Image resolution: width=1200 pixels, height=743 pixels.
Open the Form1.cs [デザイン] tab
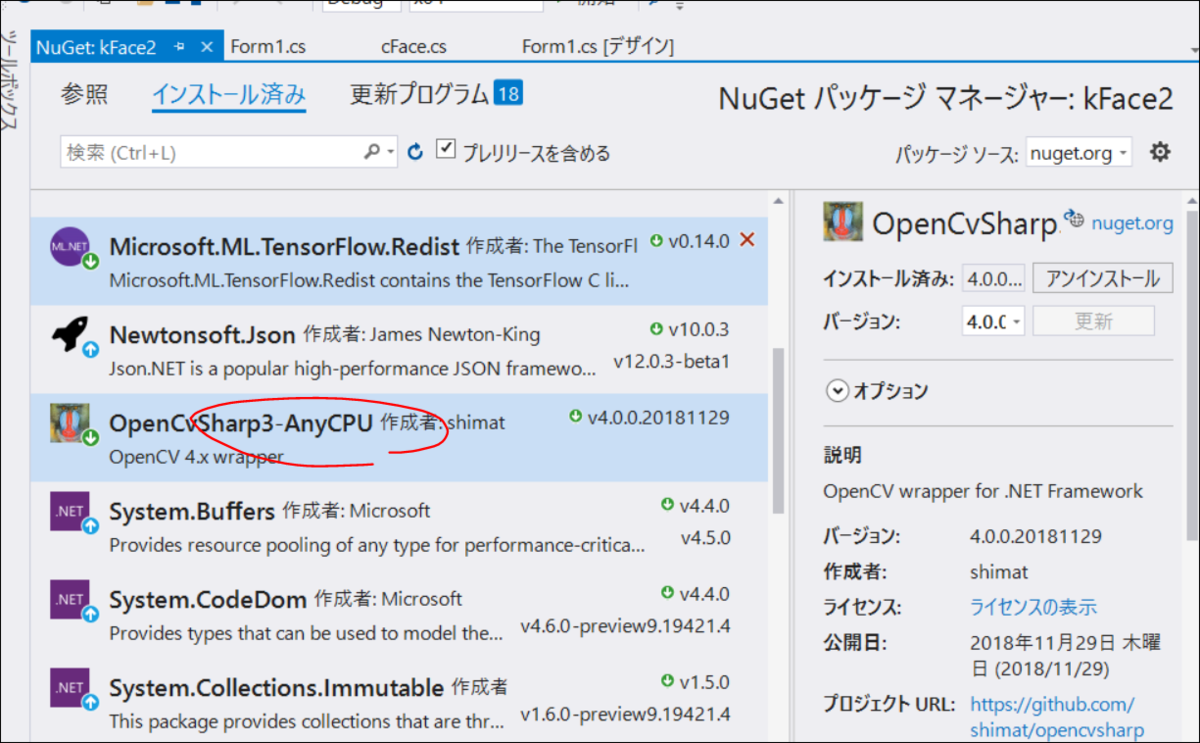[598, 46]
